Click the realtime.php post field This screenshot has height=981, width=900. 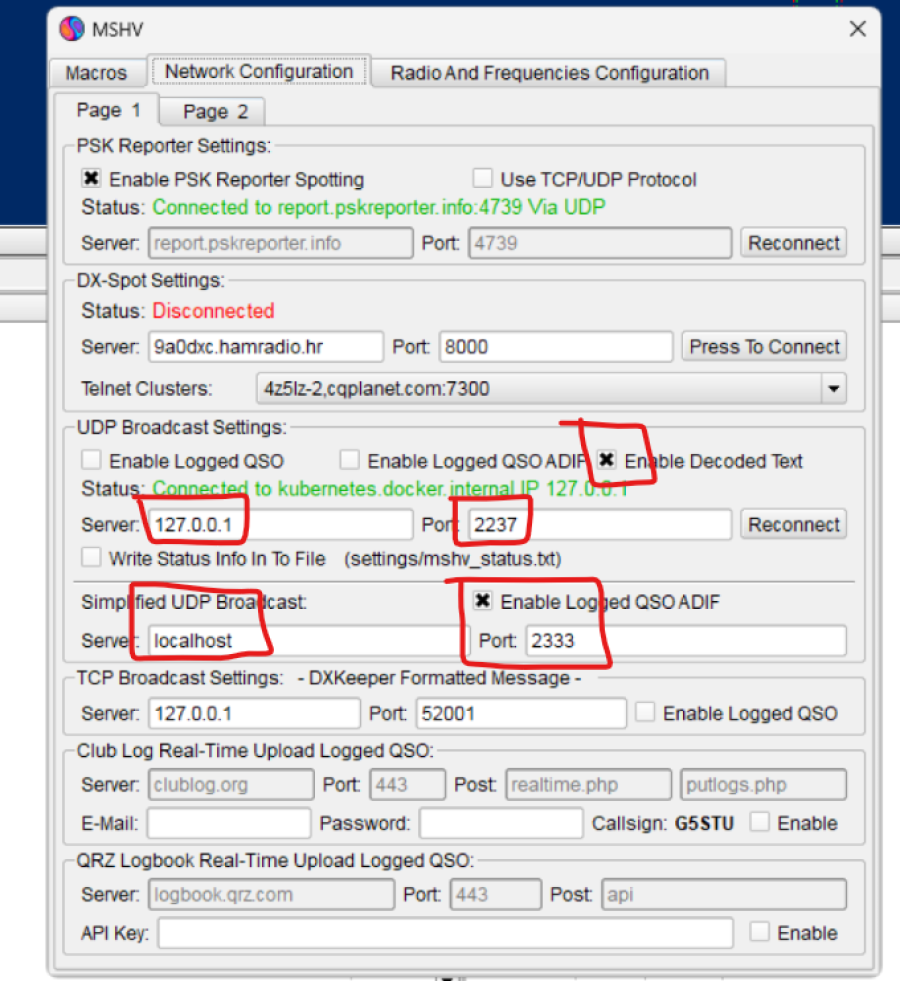tap(589, 785)
